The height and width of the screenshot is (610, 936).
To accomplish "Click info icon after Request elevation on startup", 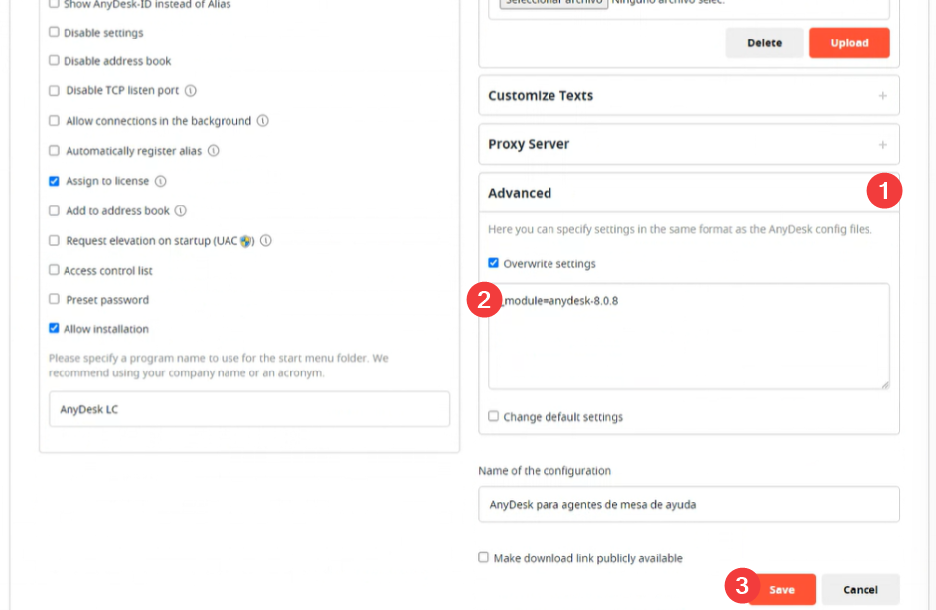I will point(266,241).
